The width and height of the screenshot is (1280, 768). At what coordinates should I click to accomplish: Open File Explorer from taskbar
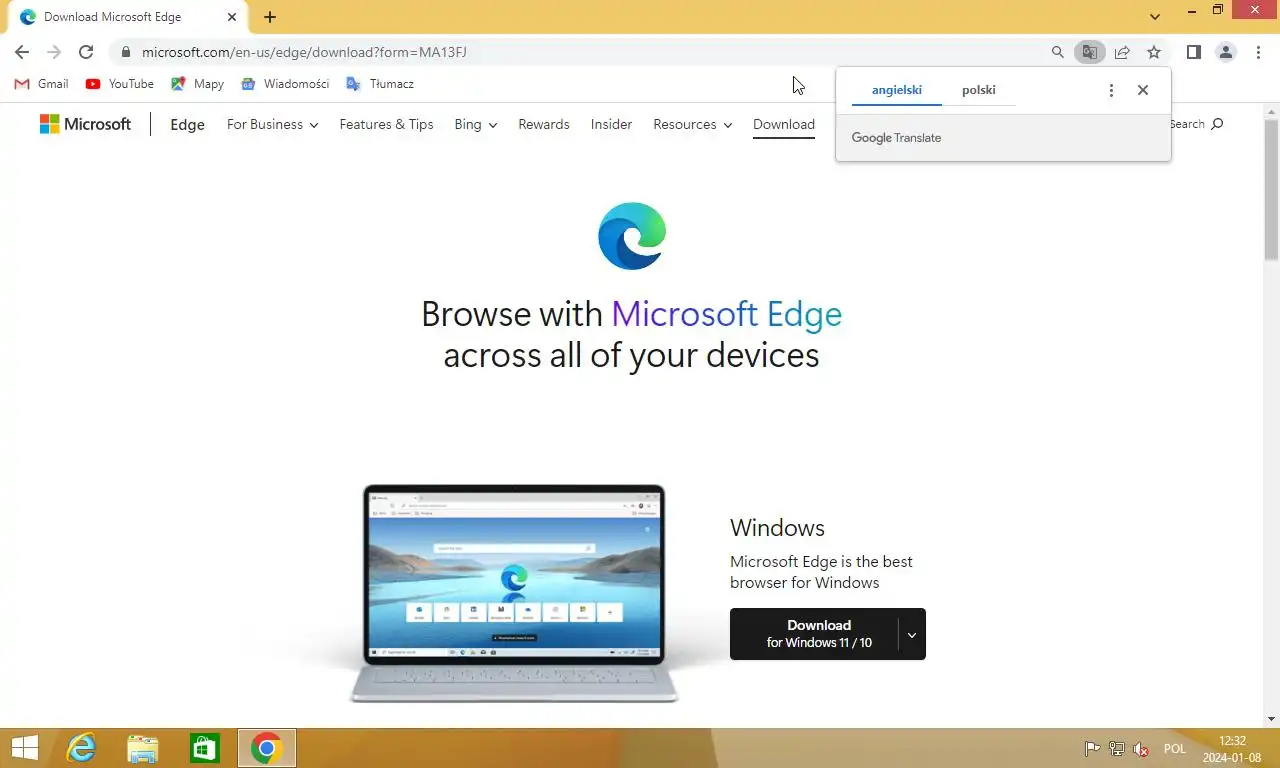[143, 748]
